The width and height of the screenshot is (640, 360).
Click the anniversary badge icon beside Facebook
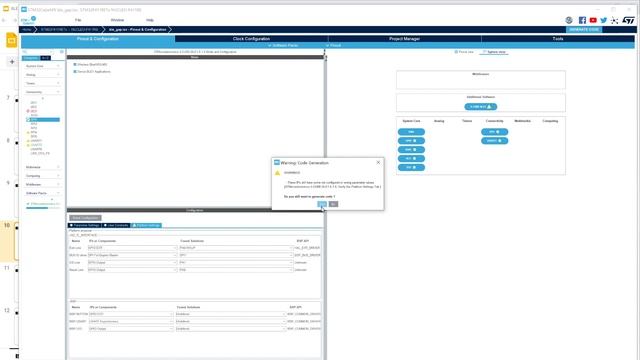click(569, 20)
